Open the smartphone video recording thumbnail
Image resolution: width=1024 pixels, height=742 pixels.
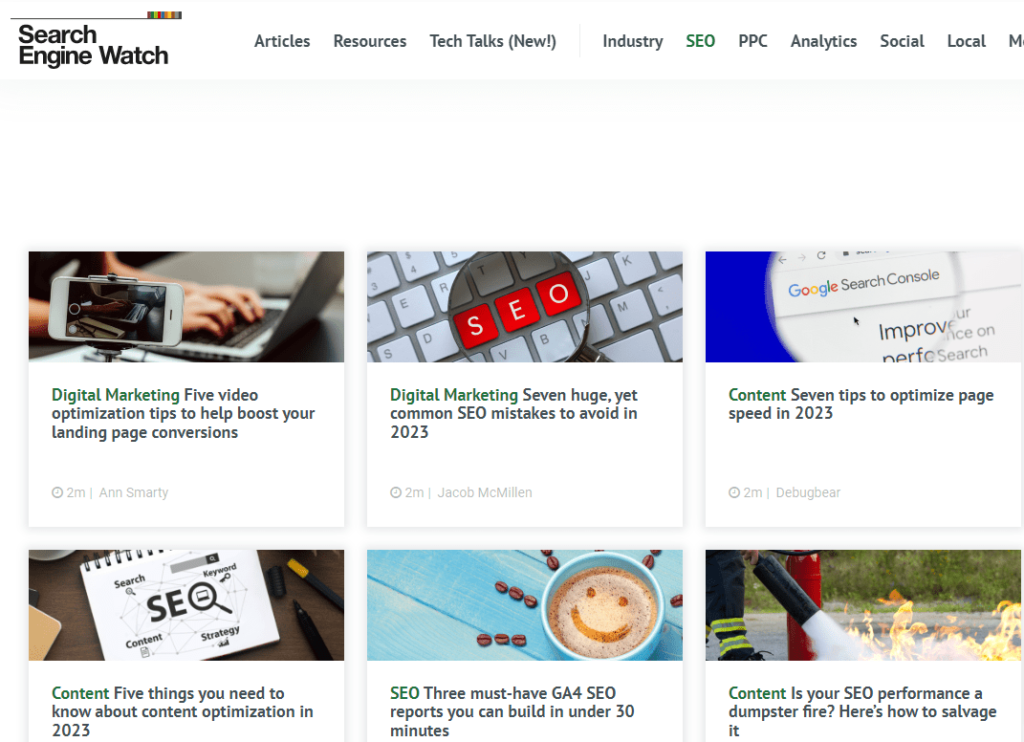click(186, 306)
